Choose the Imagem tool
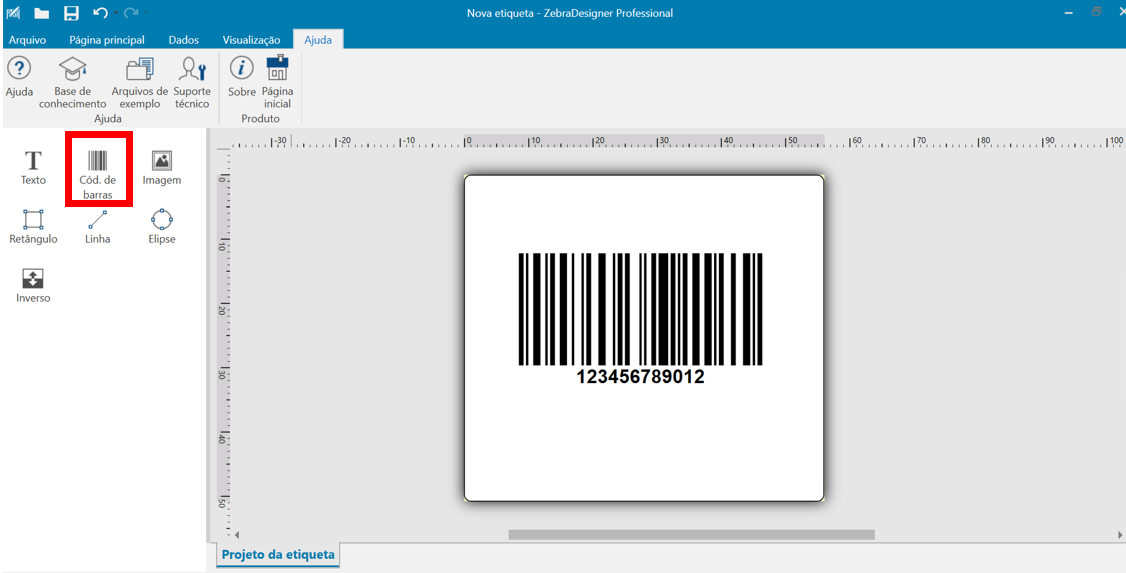This screenshot has width=1126, height=573. [x=161, y=167]
